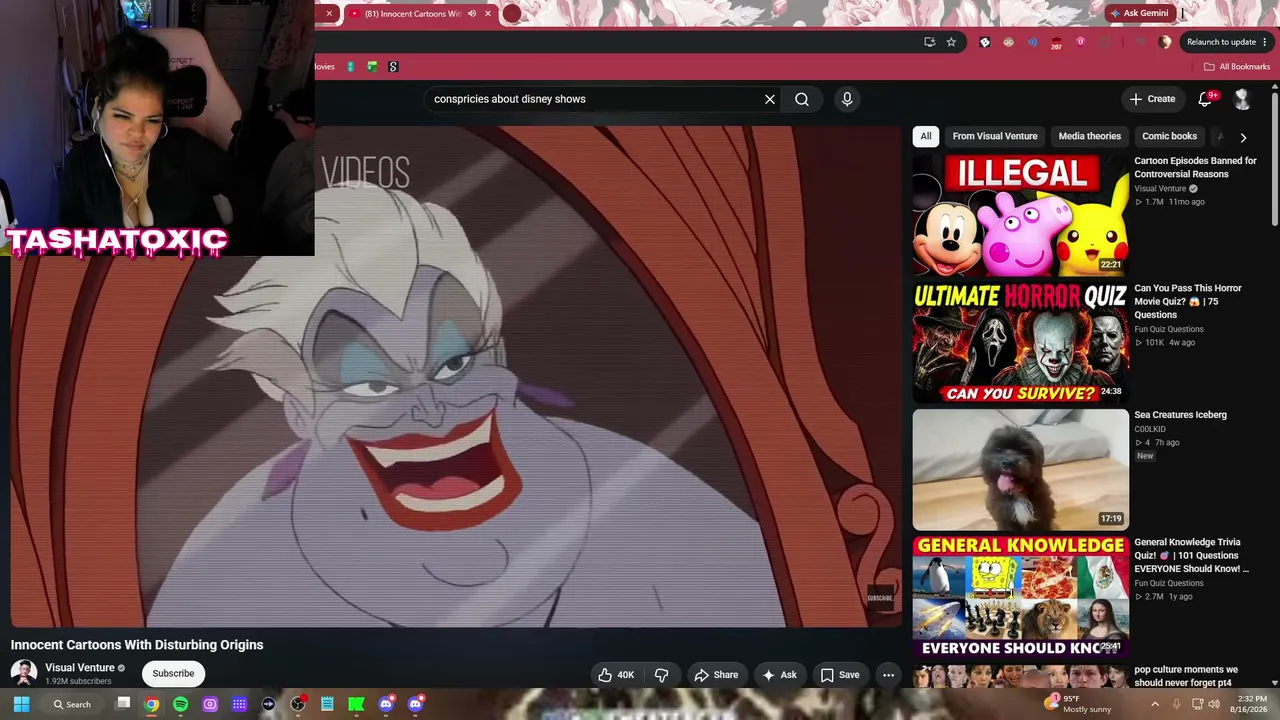This screenshot has height=720, width=1280.
Task: Bookmark this page with the star
Action: point(951,42)
